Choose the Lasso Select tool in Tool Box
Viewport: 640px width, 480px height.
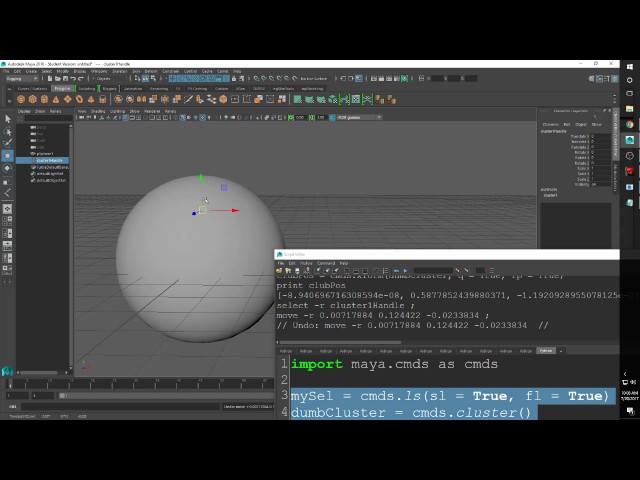pos(8,131)
